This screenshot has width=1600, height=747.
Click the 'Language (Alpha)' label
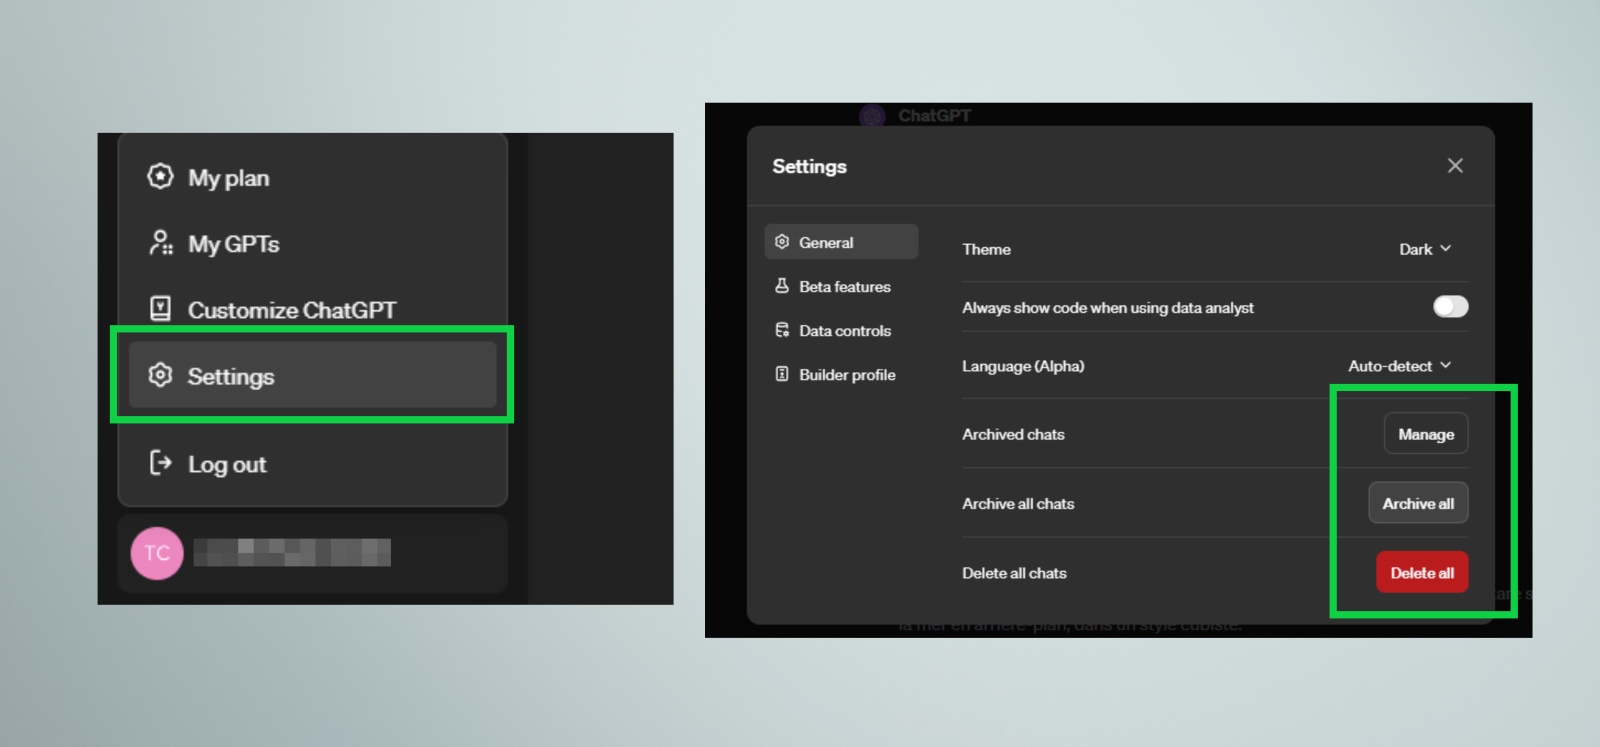[1023, 366]
